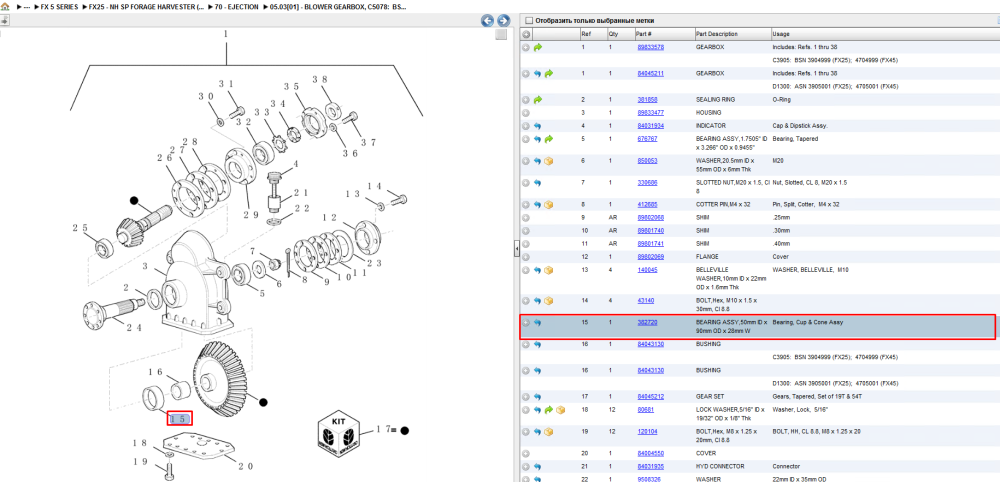The width and height of the screenshot is (1000, 482).
Task: Go to the catalog home icon
Action: point(5,6)
